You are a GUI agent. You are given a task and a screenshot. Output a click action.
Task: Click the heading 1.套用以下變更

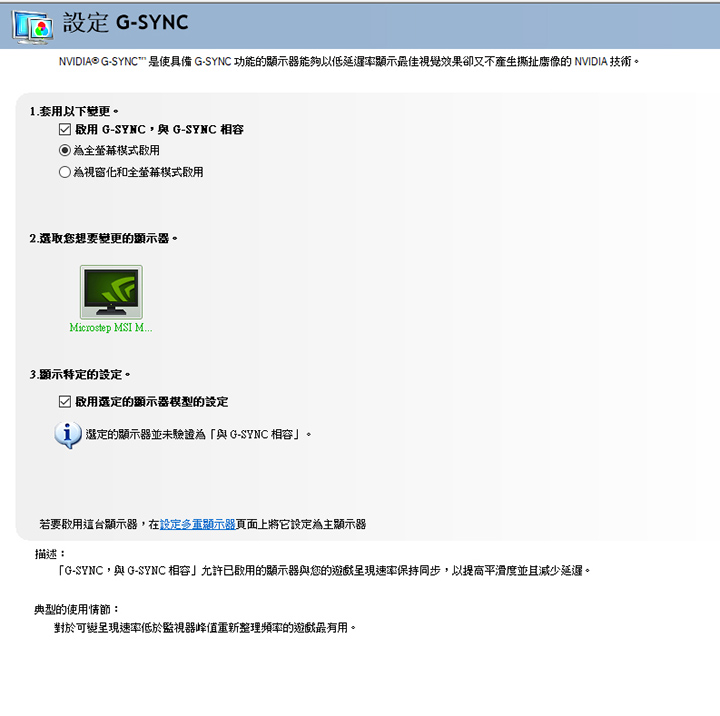point(74,111)
